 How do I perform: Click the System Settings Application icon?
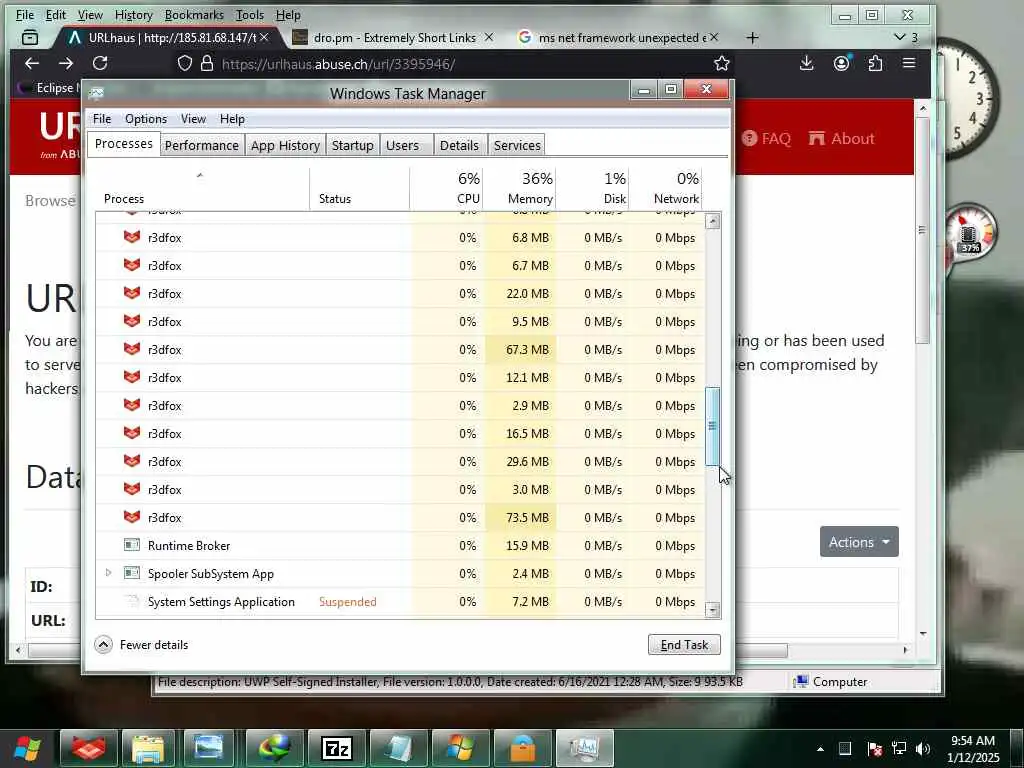coord(132,601)
